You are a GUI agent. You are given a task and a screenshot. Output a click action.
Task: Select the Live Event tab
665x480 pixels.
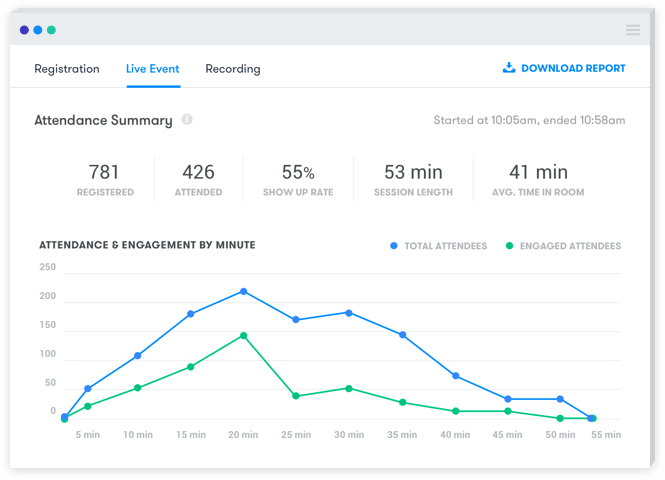[153, 69]
